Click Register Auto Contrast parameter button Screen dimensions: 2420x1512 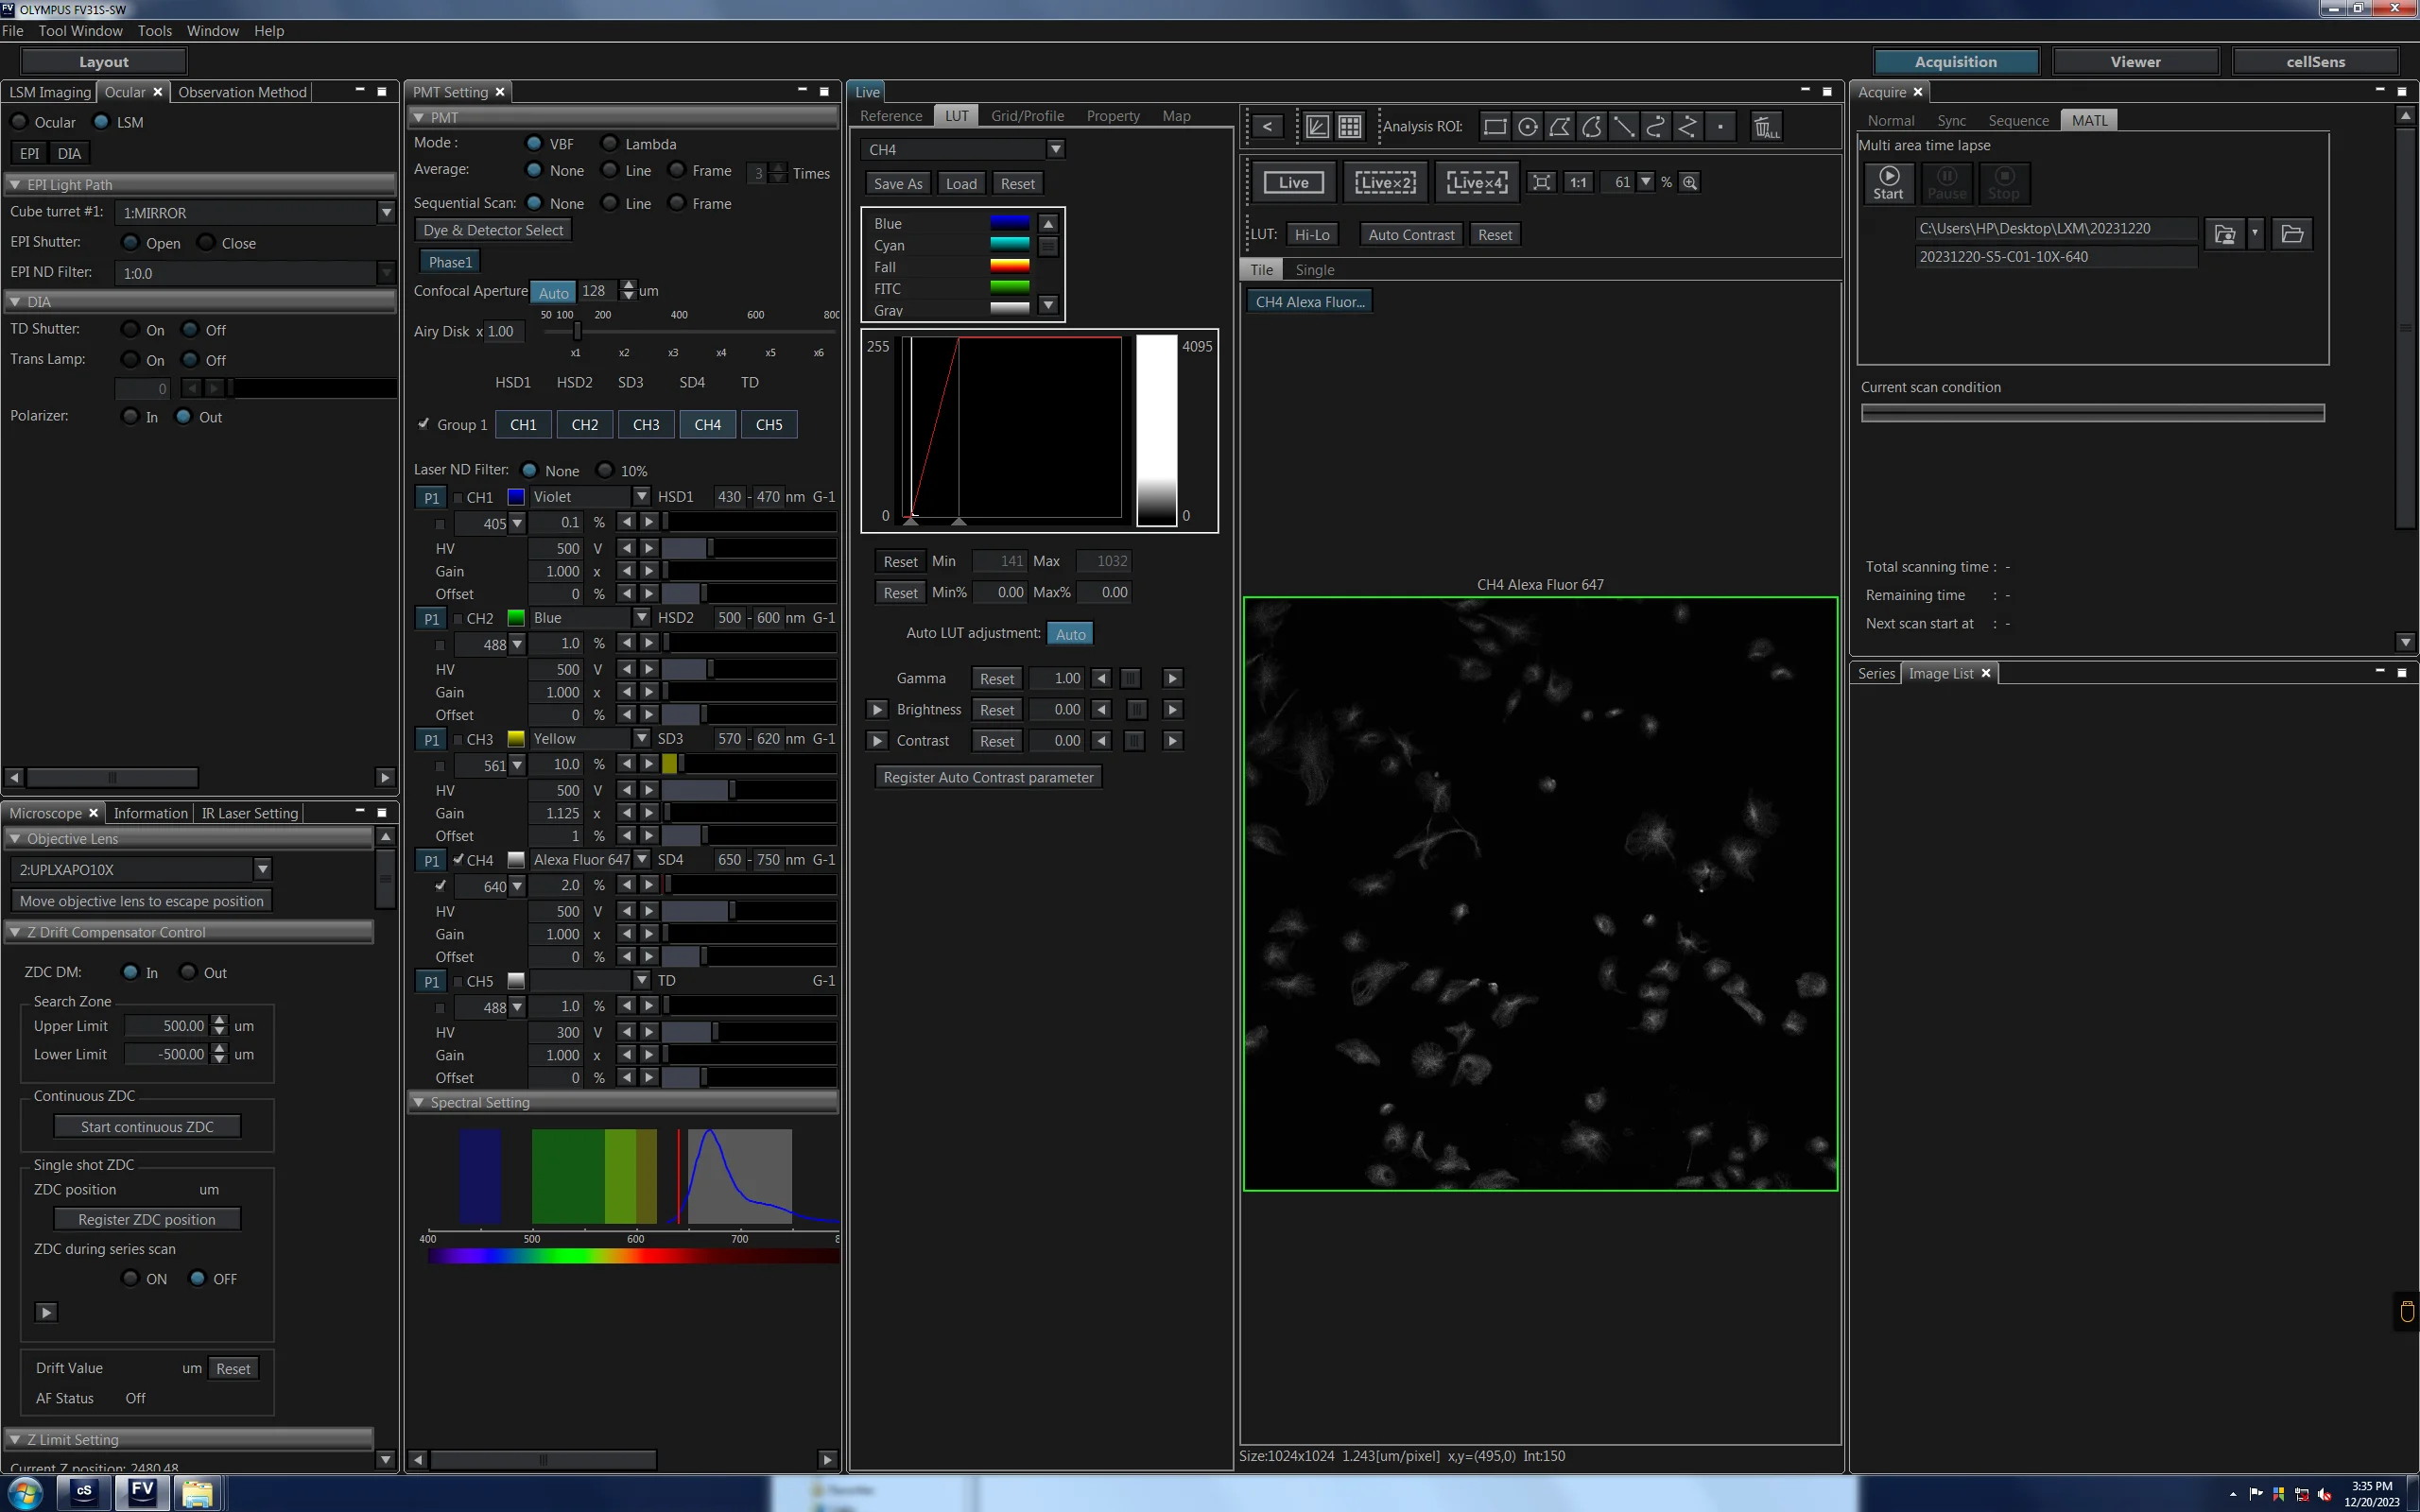pyautogui.click(x=988, y=777)
